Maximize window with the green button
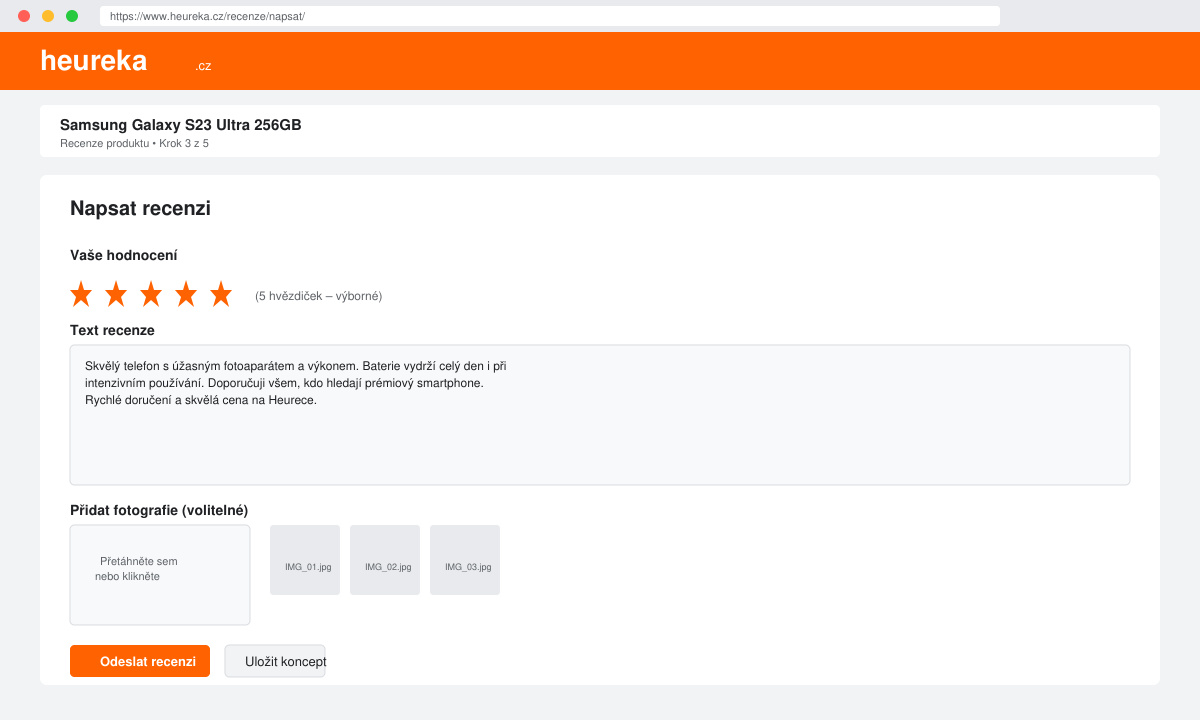The height and width of the screenshot is (720, 1200). [x=72, y=16]
